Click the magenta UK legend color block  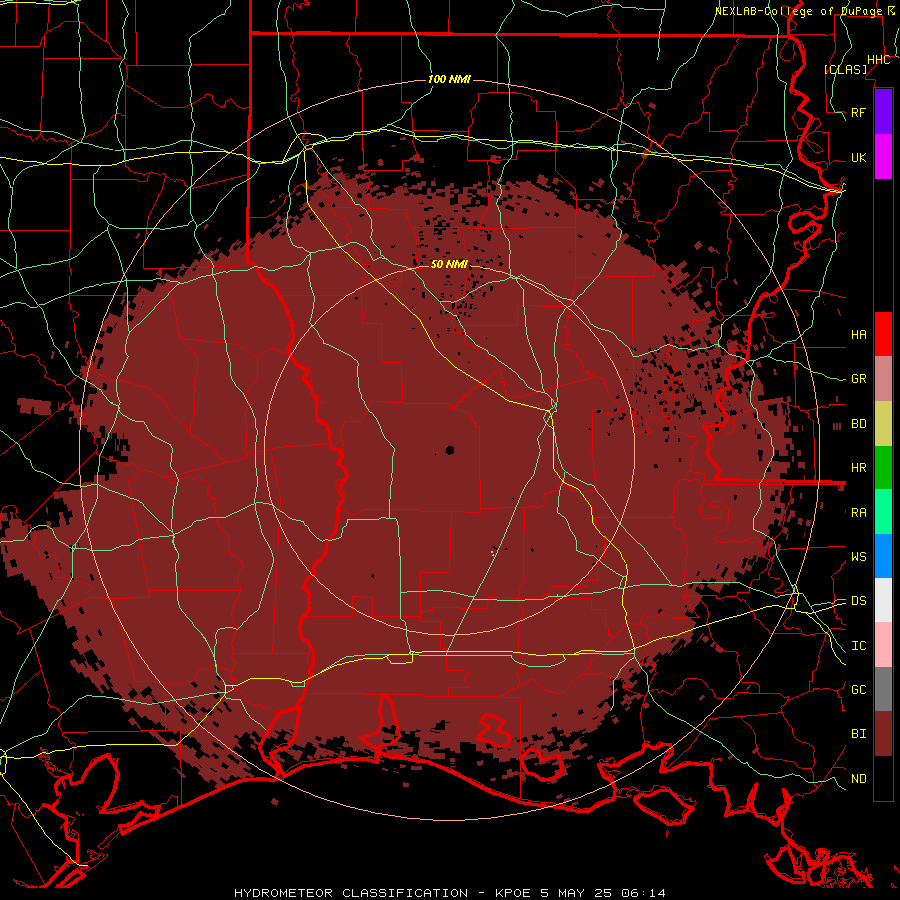point(883,157)
